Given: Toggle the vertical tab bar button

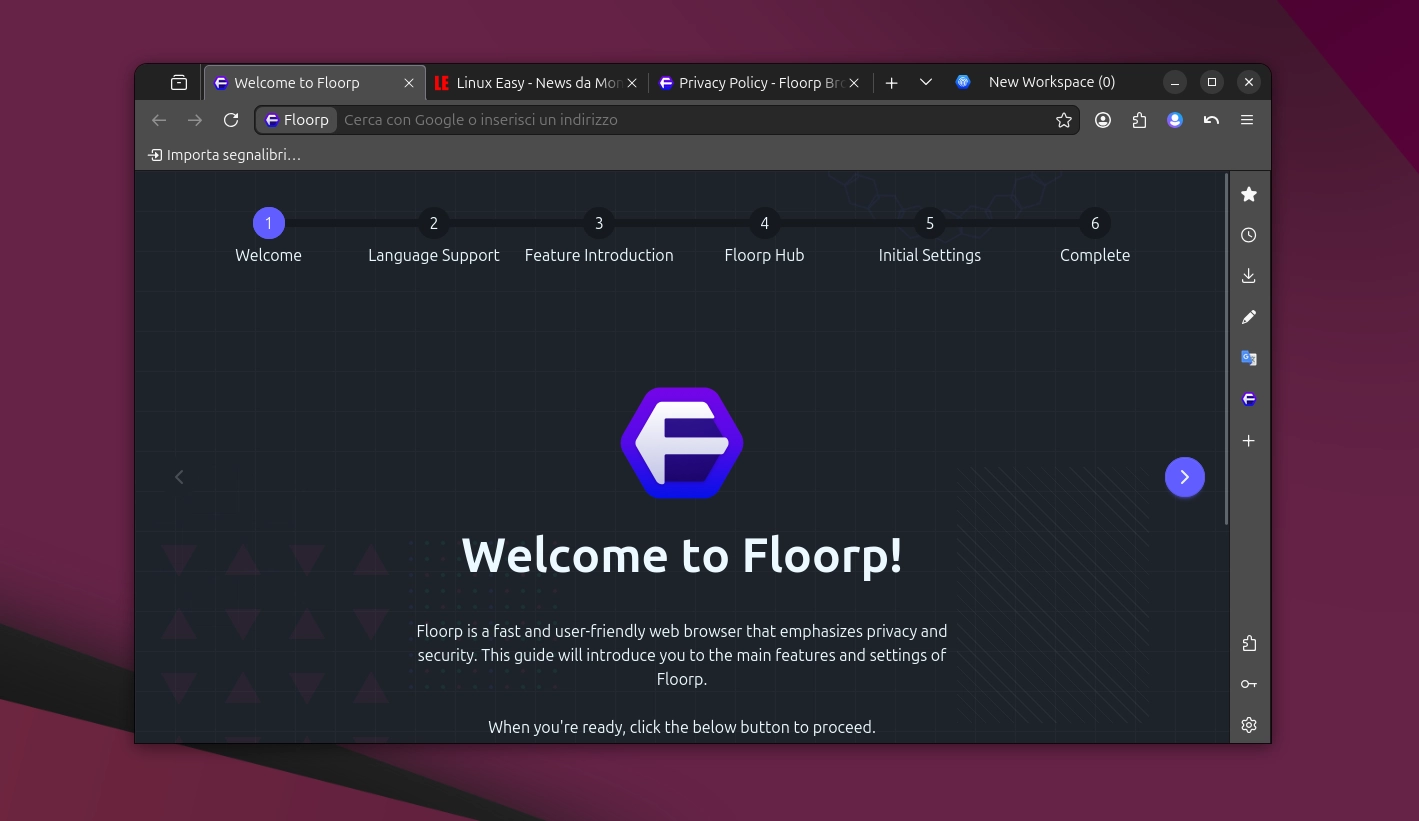Looking at the screenshot, I should point(178,82).
